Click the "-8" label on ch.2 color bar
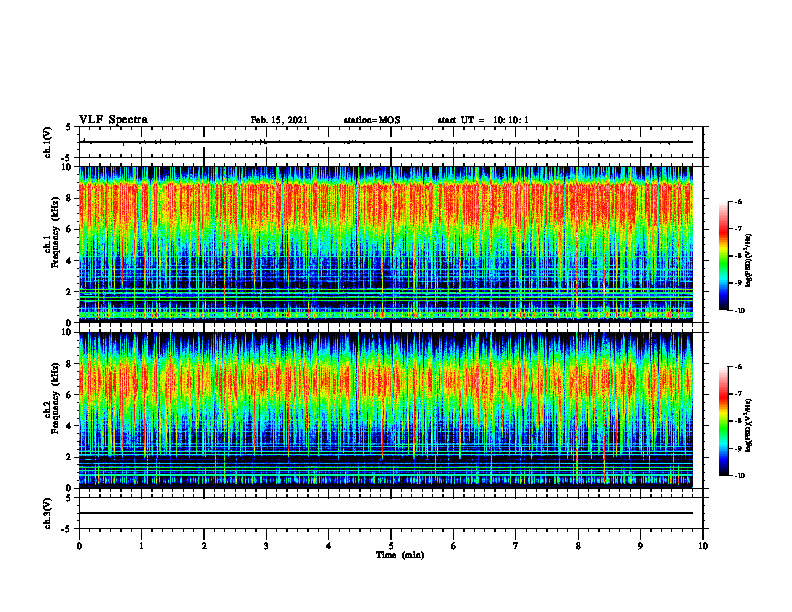The width and height of the screenshot is (792, 612). pos(738,421)
